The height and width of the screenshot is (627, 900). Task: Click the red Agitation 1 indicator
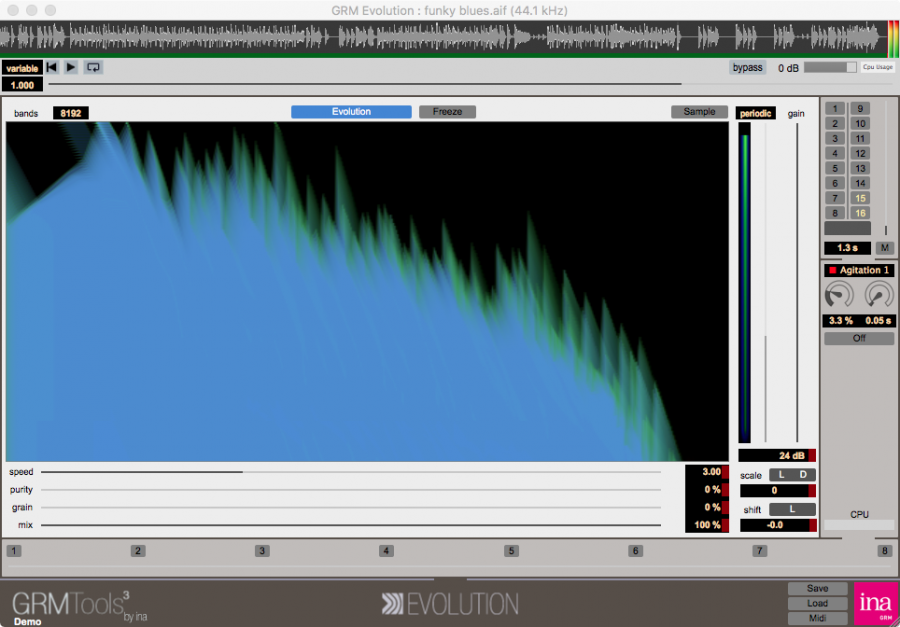pos(831,271)
